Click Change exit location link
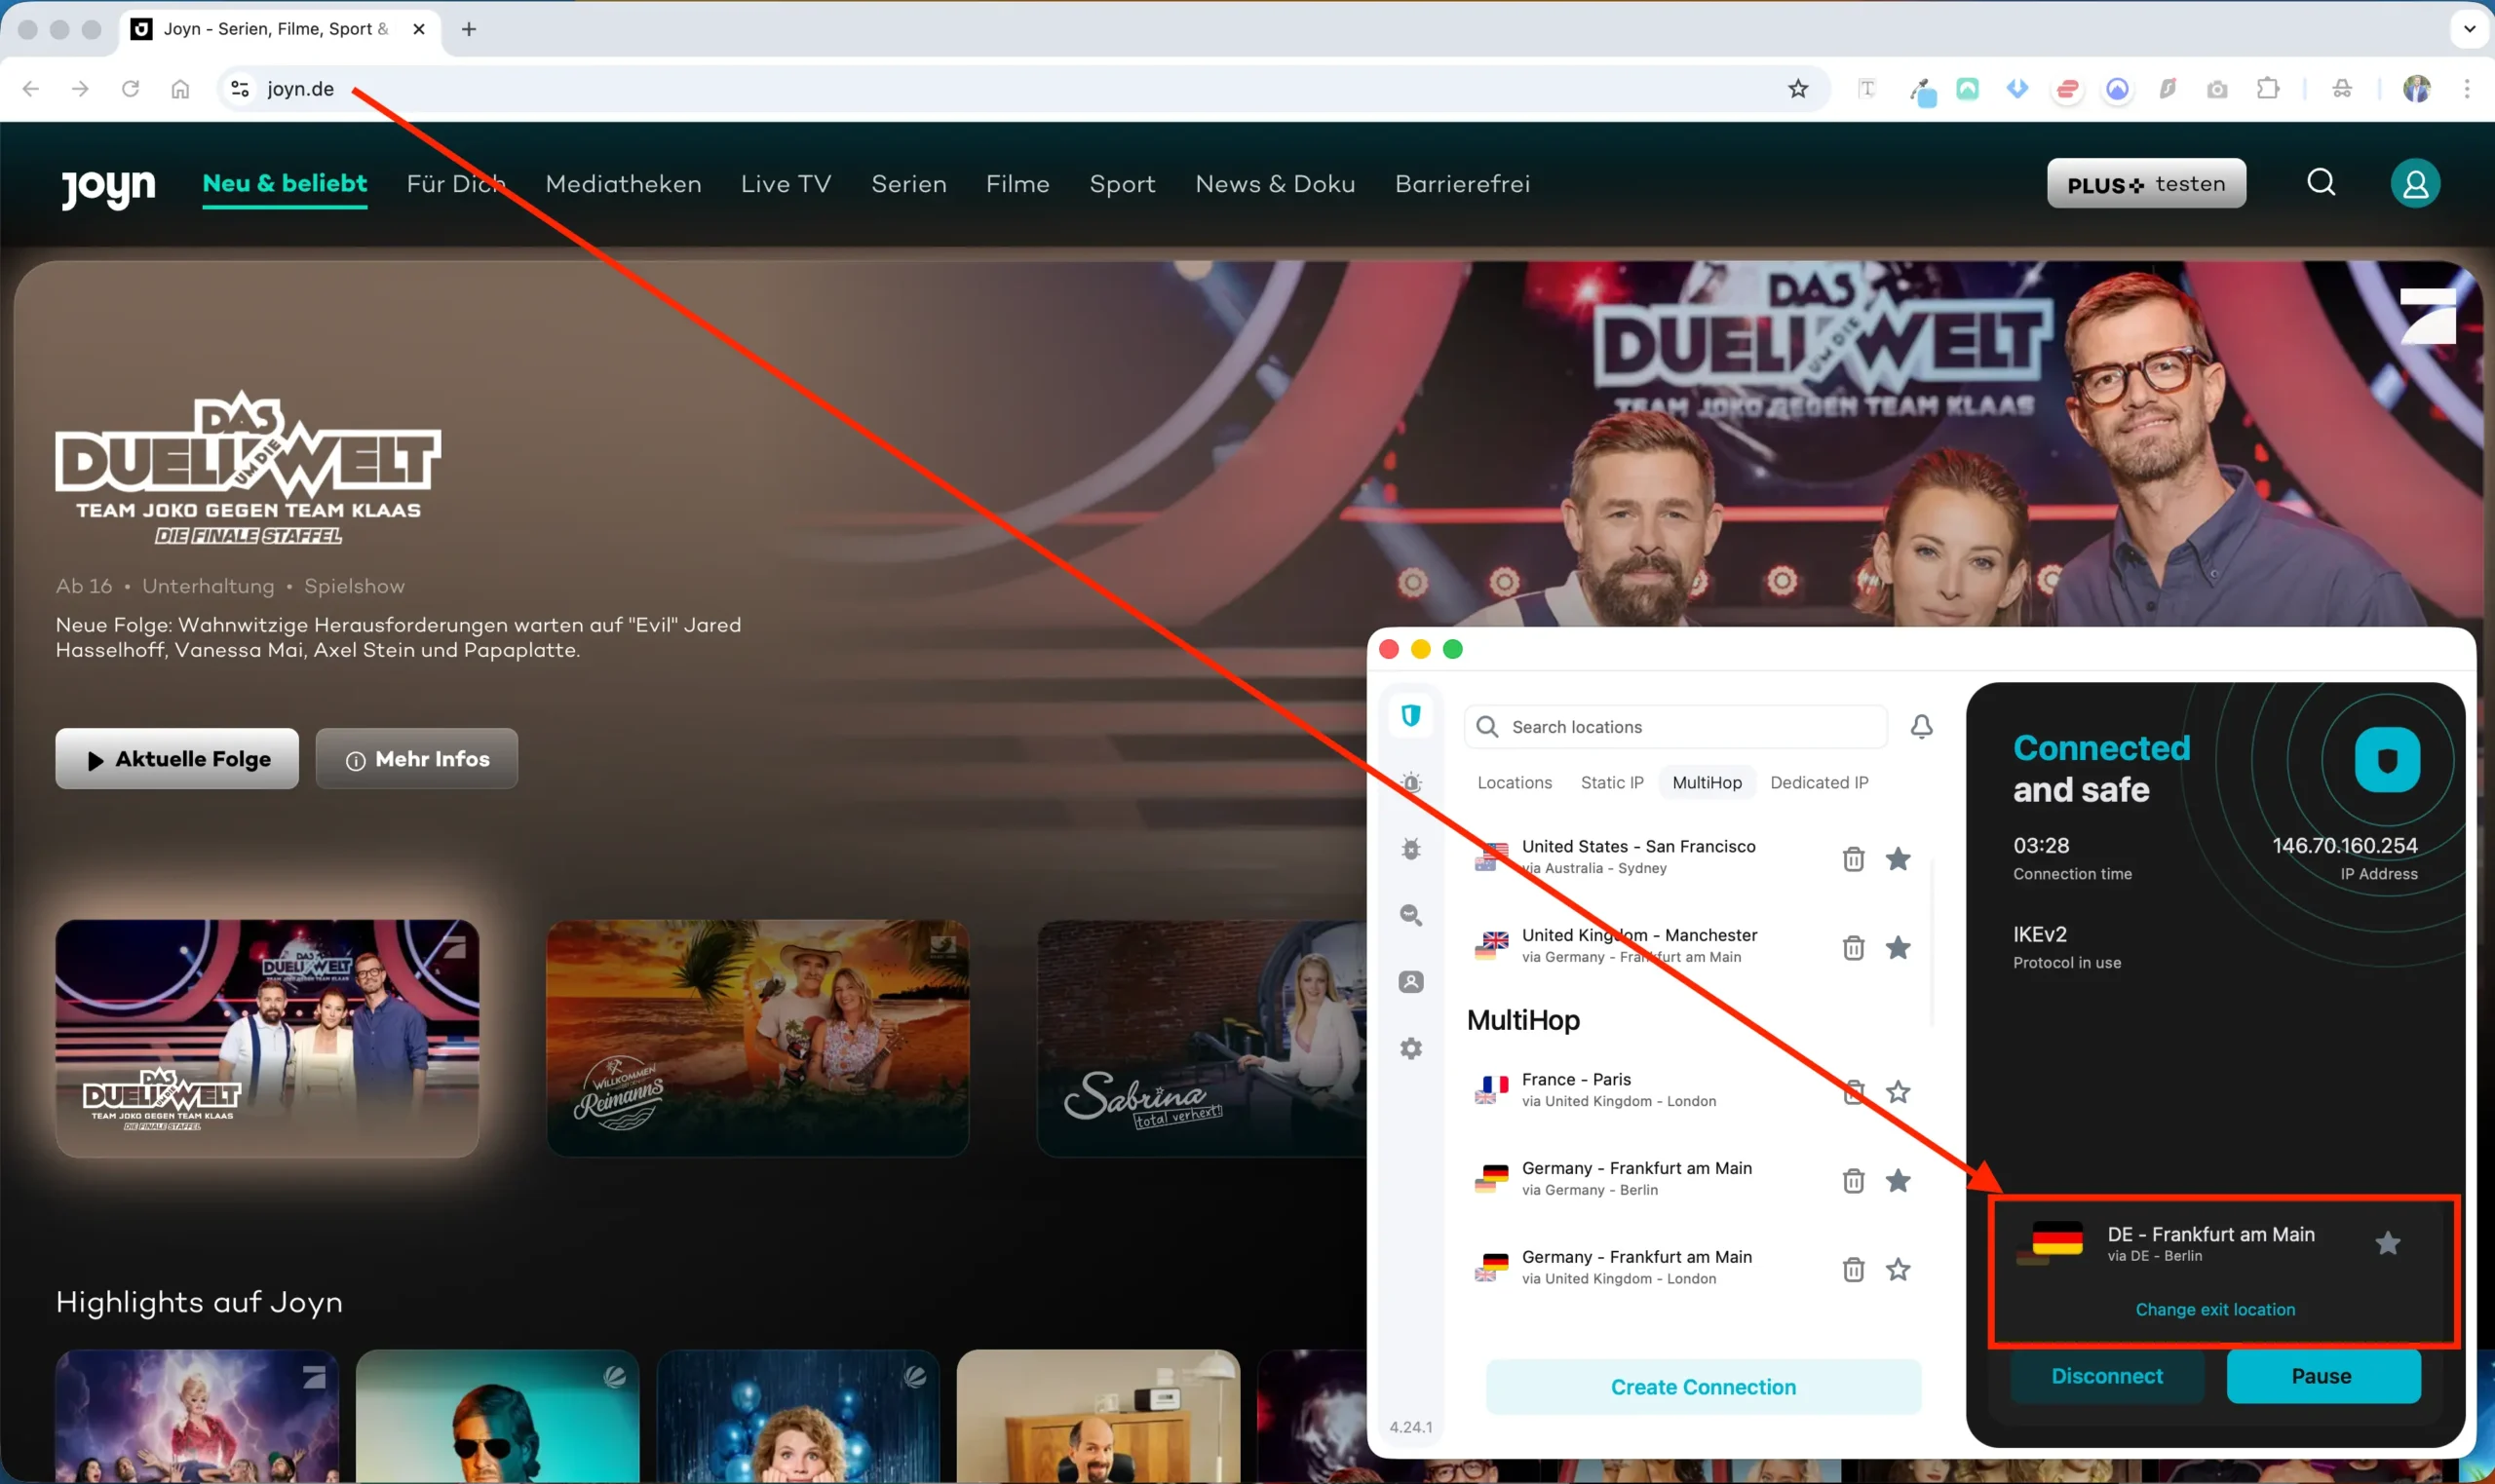This screenshot has width=2495, height=1484. click(x=2215, y=1309)
